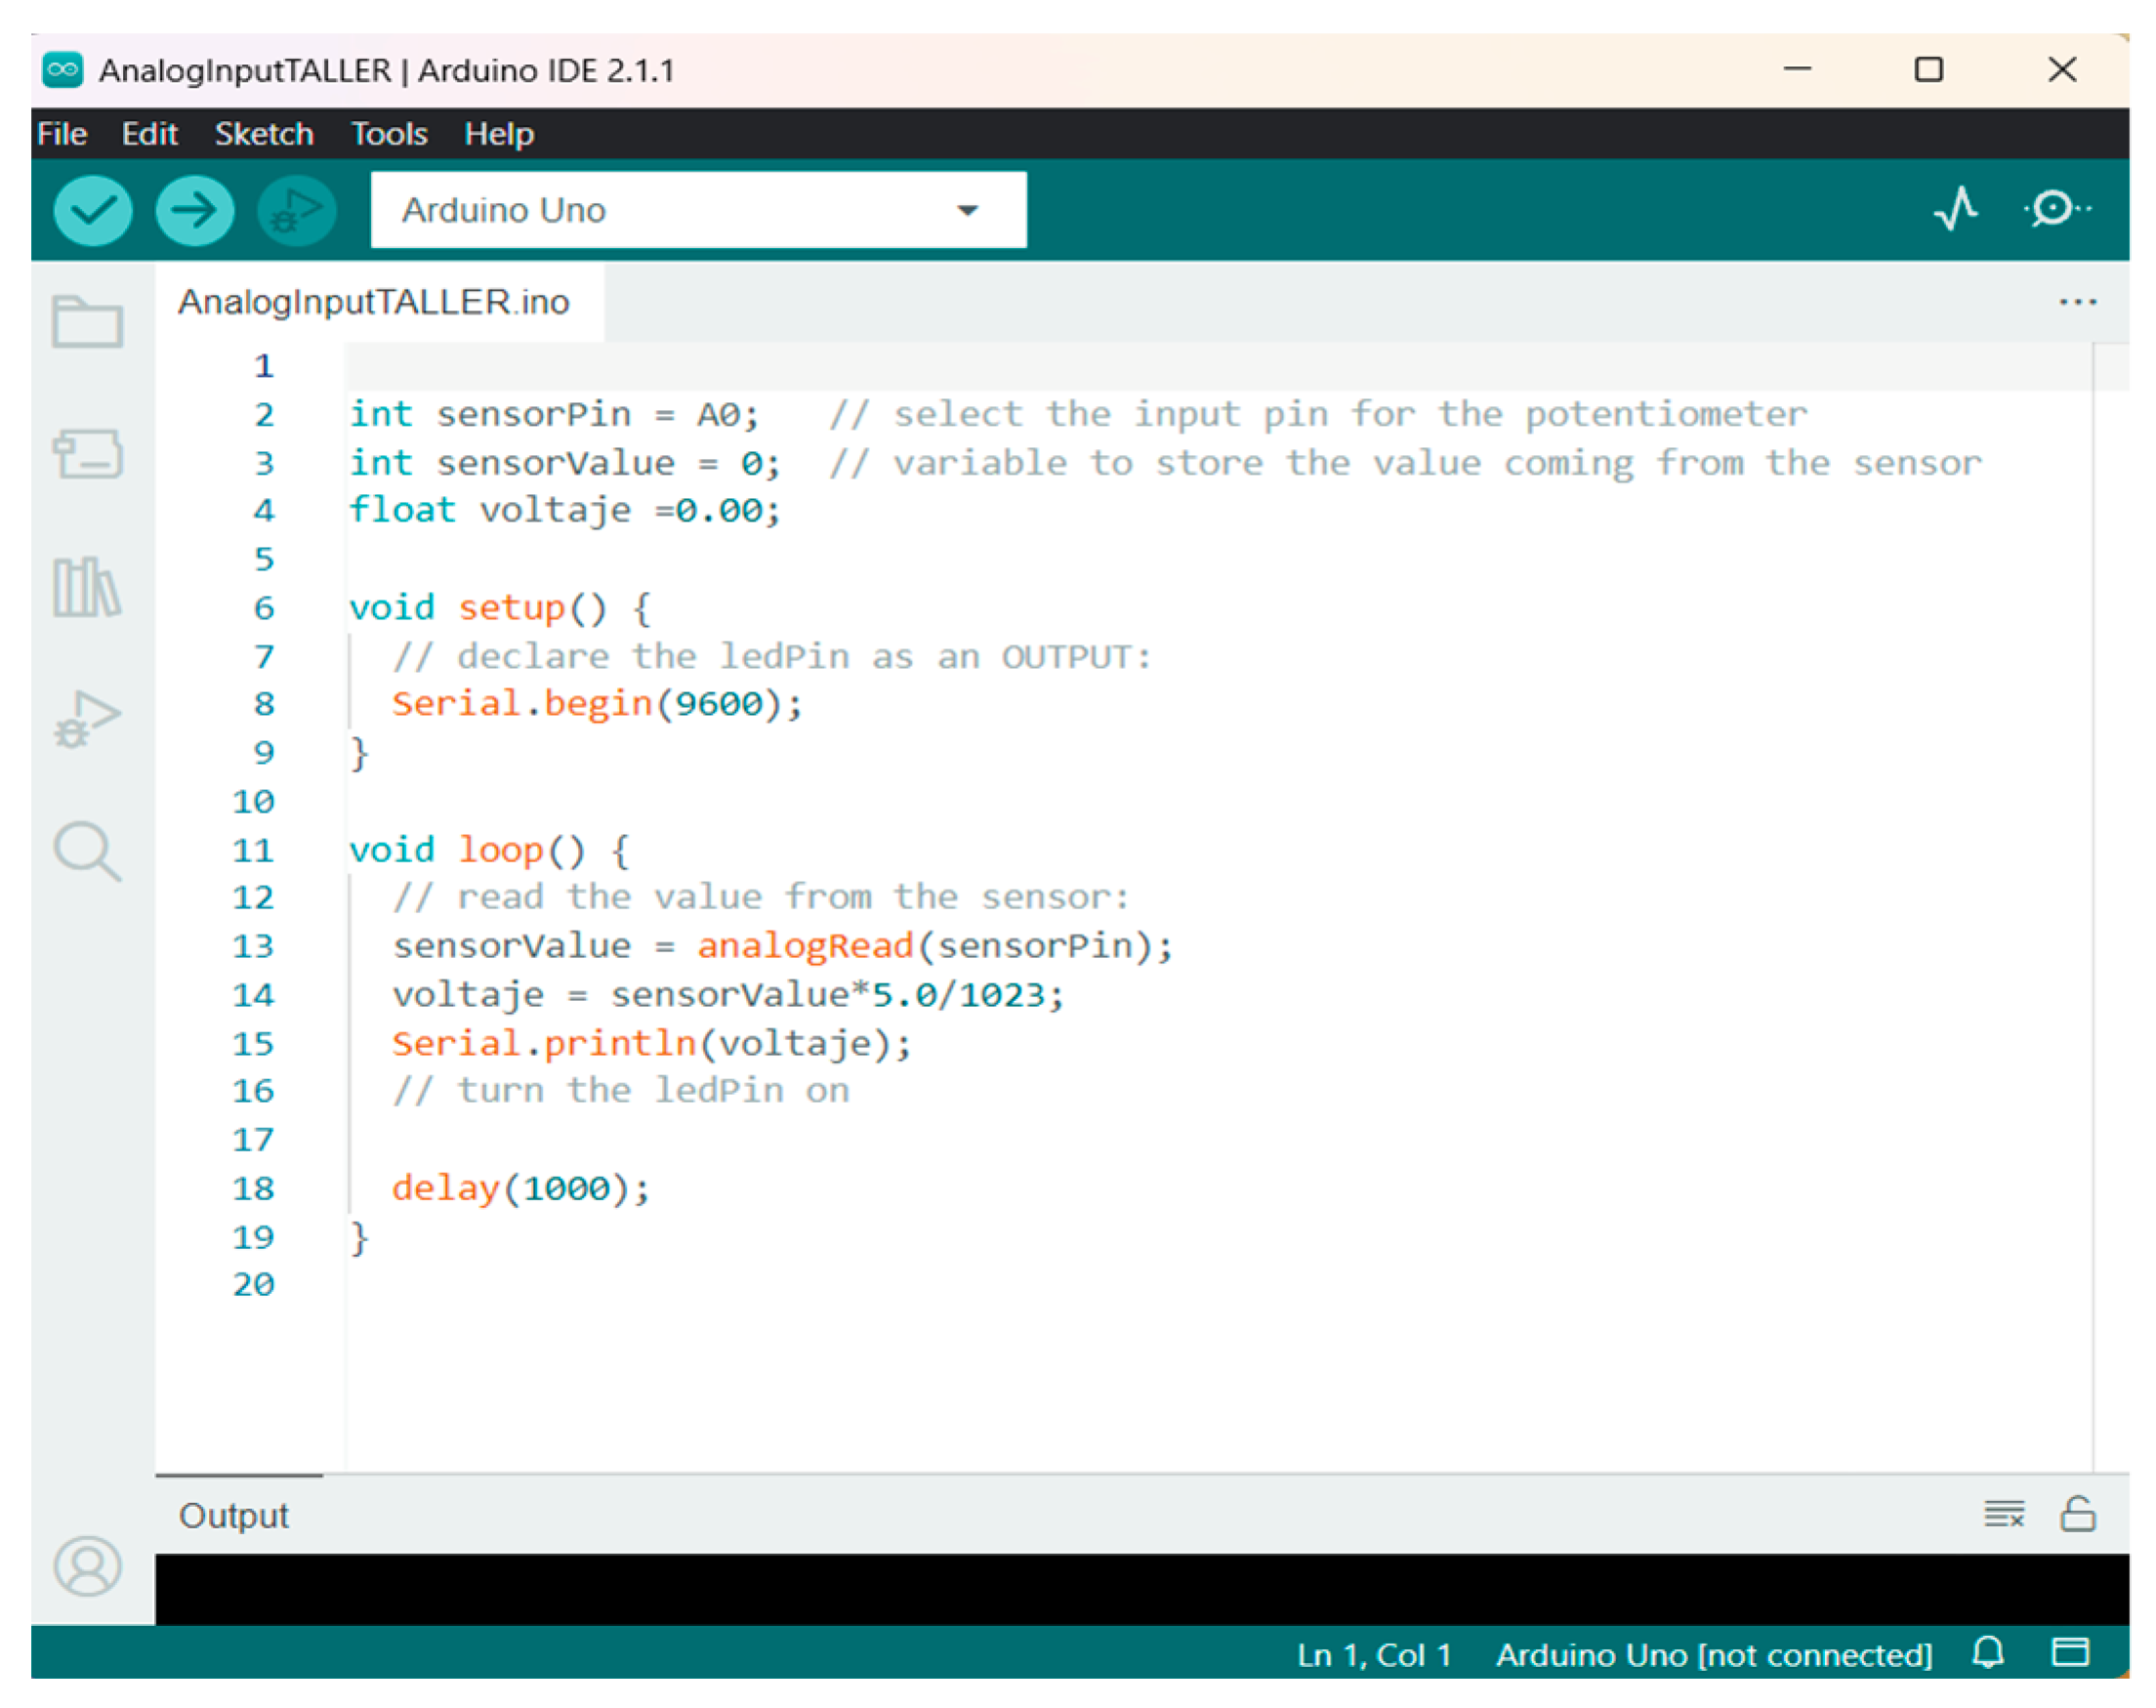The height and width of the screenshot is (1708, 2156).
Task: Open the Library Manager sidebar
Action: pos(87,586)
